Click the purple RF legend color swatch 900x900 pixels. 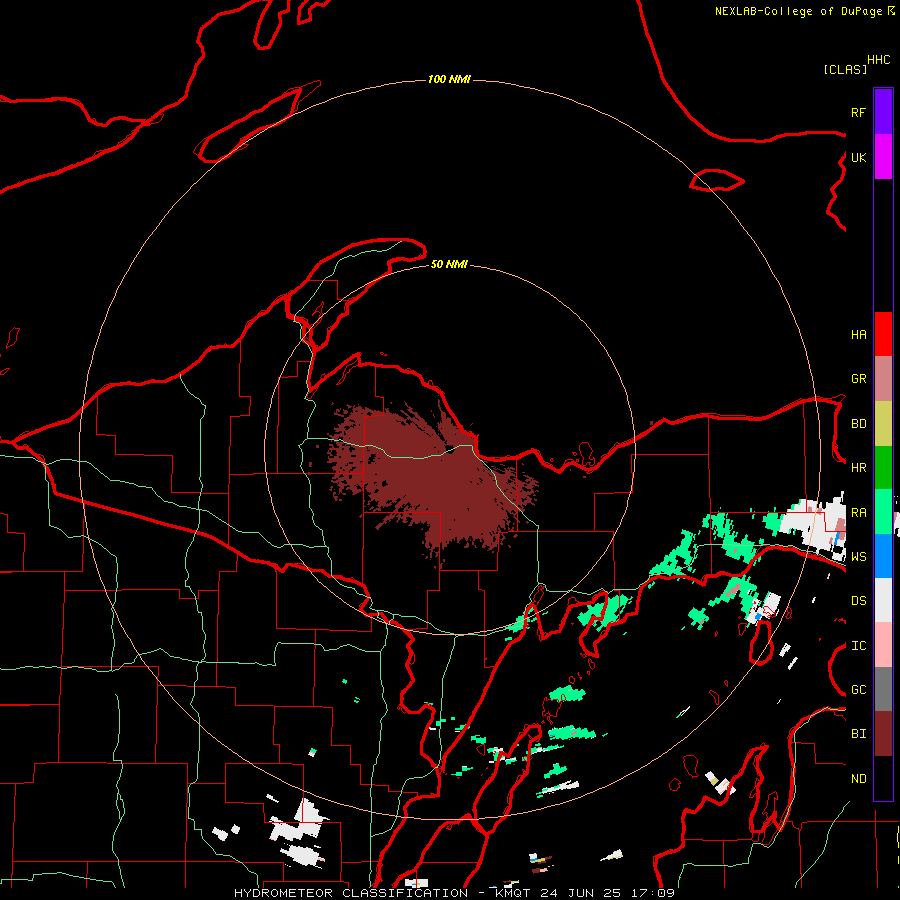click(883, 112)
